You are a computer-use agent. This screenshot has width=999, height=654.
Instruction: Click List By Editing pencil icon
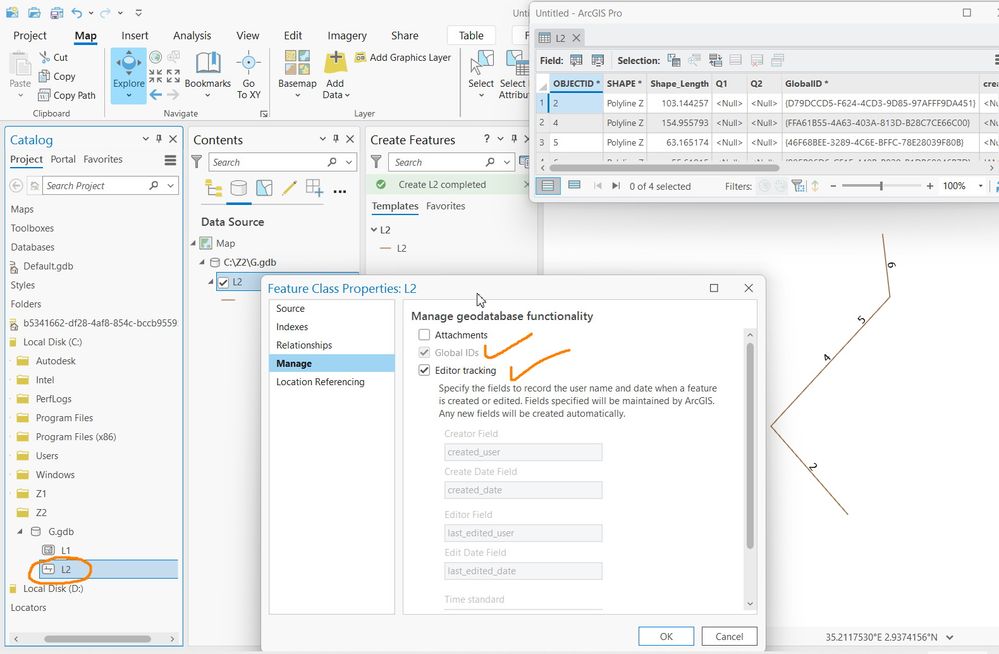[x=289, y=187]
